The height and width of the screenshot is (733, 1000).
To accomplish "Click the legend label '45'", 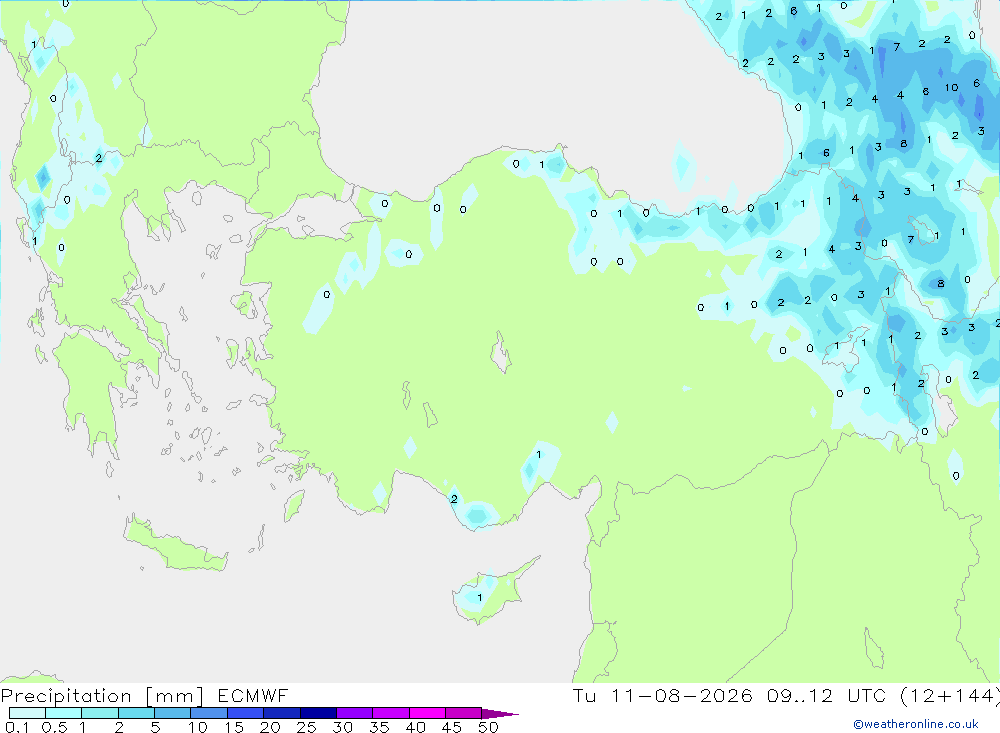I will 452,727.
